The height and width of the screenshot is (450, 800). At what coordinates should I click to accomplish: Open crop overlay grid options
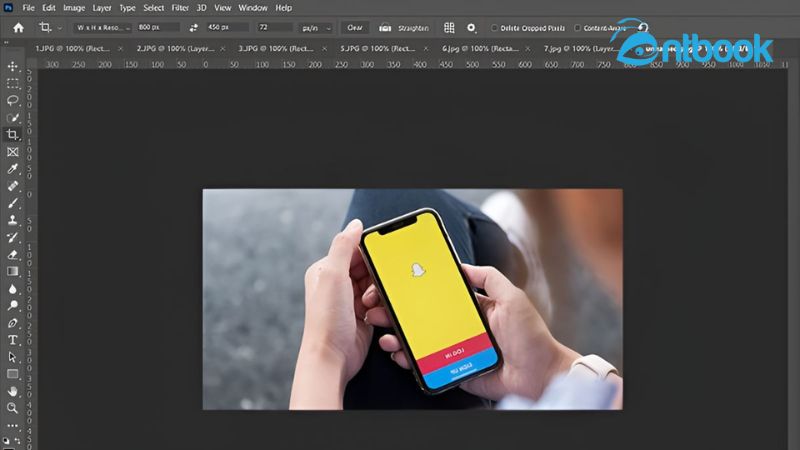click(449, 28)
